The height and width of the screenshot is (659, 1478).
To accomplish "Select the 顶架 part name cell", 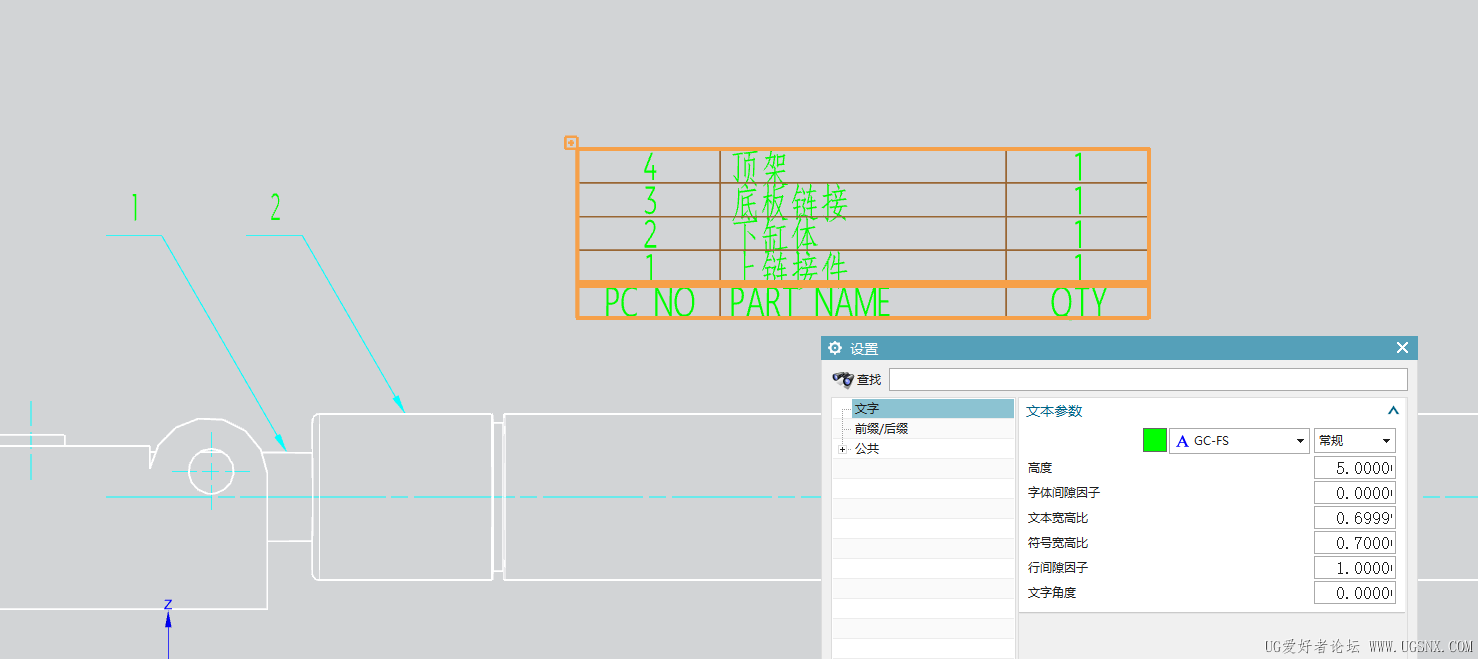I will [863, 166].
